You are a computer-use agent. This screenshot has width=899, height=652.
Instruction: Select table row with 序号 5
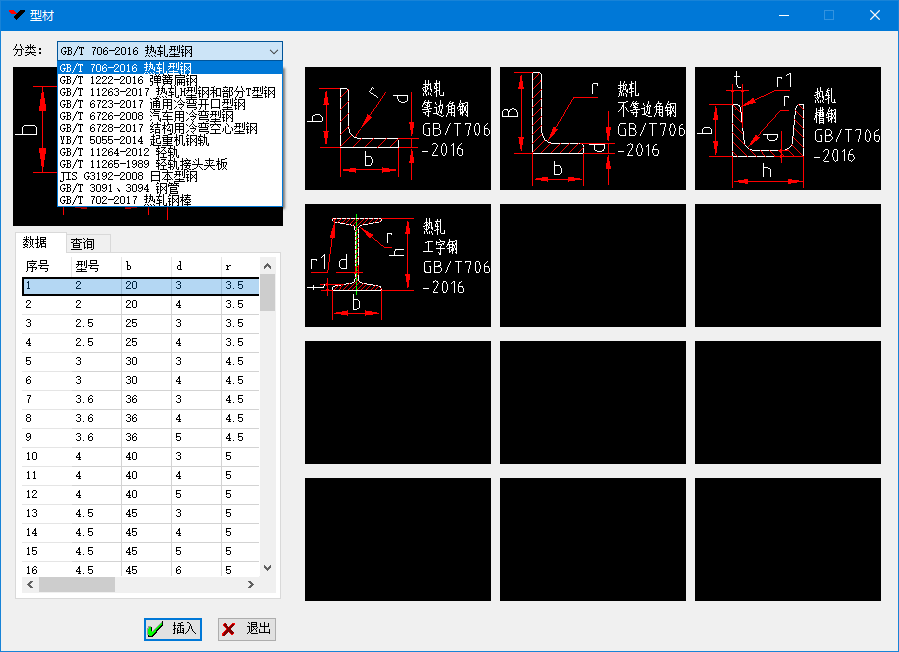click(140, 361)
